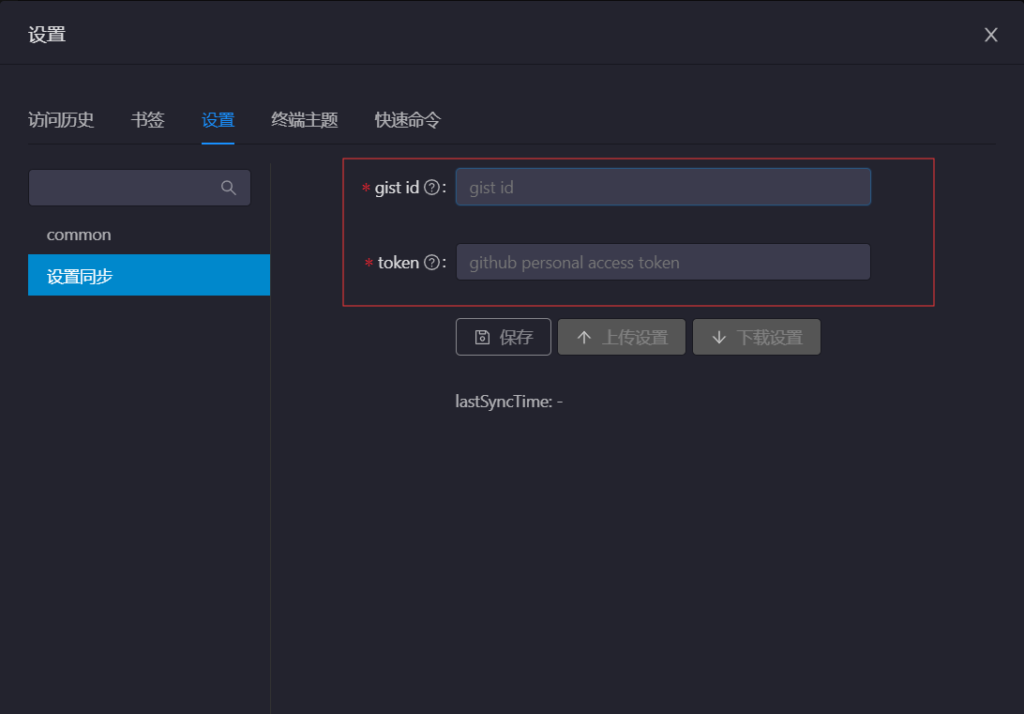Close the 设置 dialog with the X

pos(991,35)
